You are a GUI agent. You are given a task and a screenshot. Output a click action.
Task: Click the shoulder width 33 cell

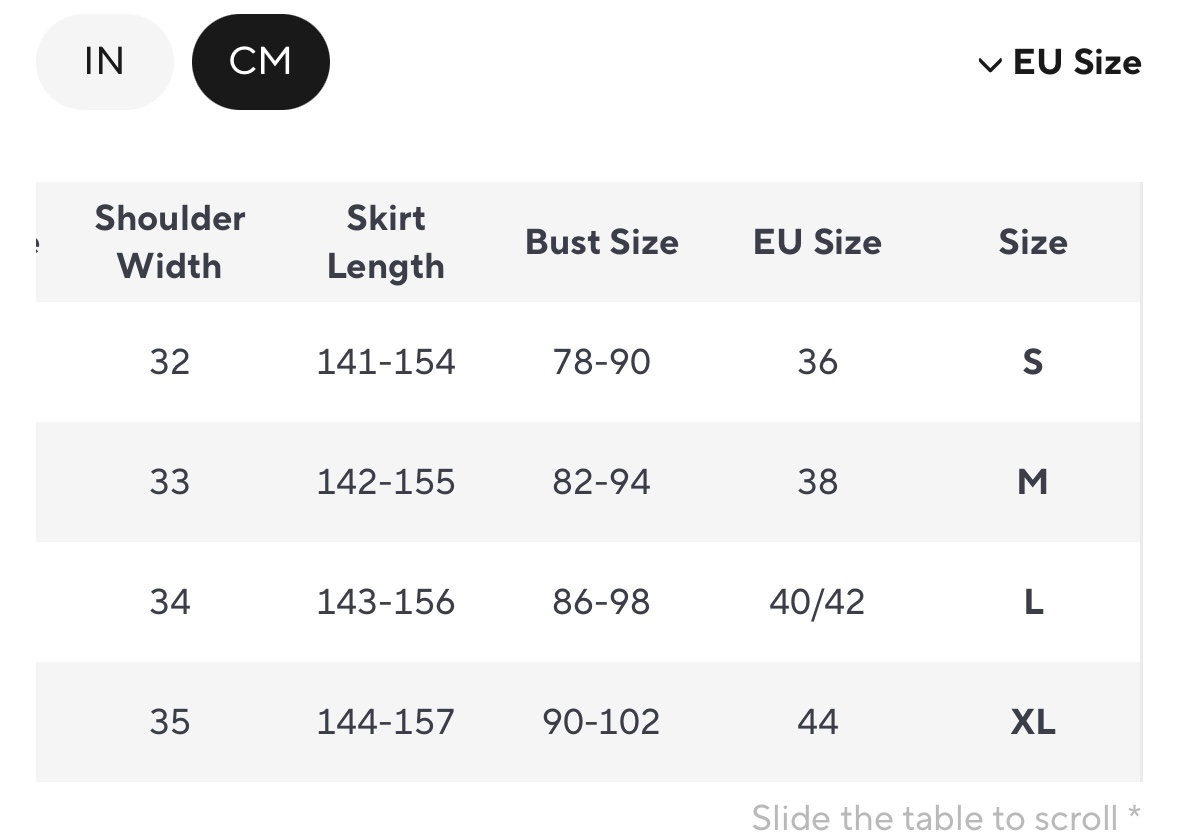(169, 482)
